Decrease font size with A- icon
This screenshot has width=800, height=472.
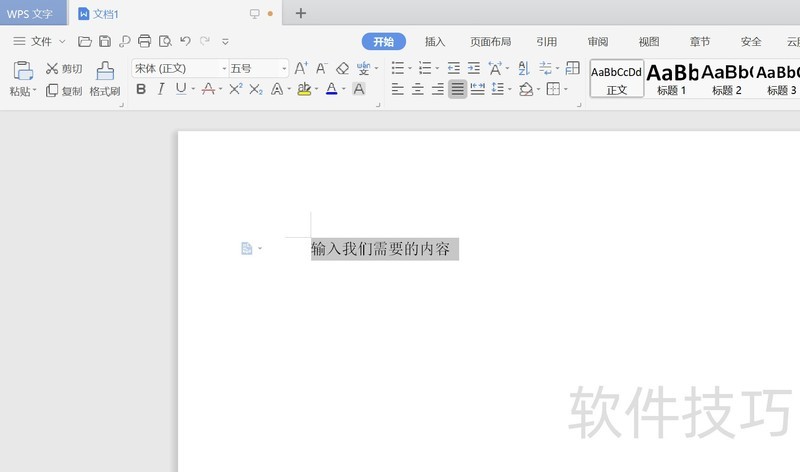321,68
